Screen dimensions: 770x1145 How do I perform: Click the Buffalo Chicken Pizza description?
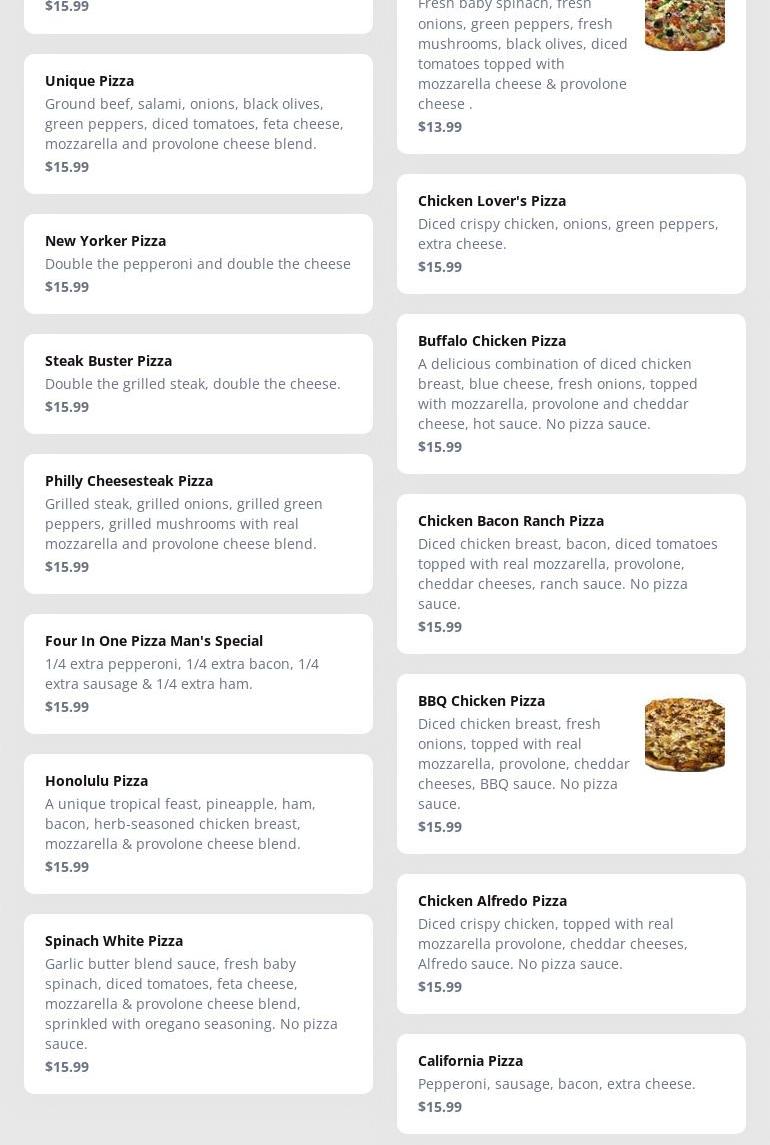click(x=558, y=393)
